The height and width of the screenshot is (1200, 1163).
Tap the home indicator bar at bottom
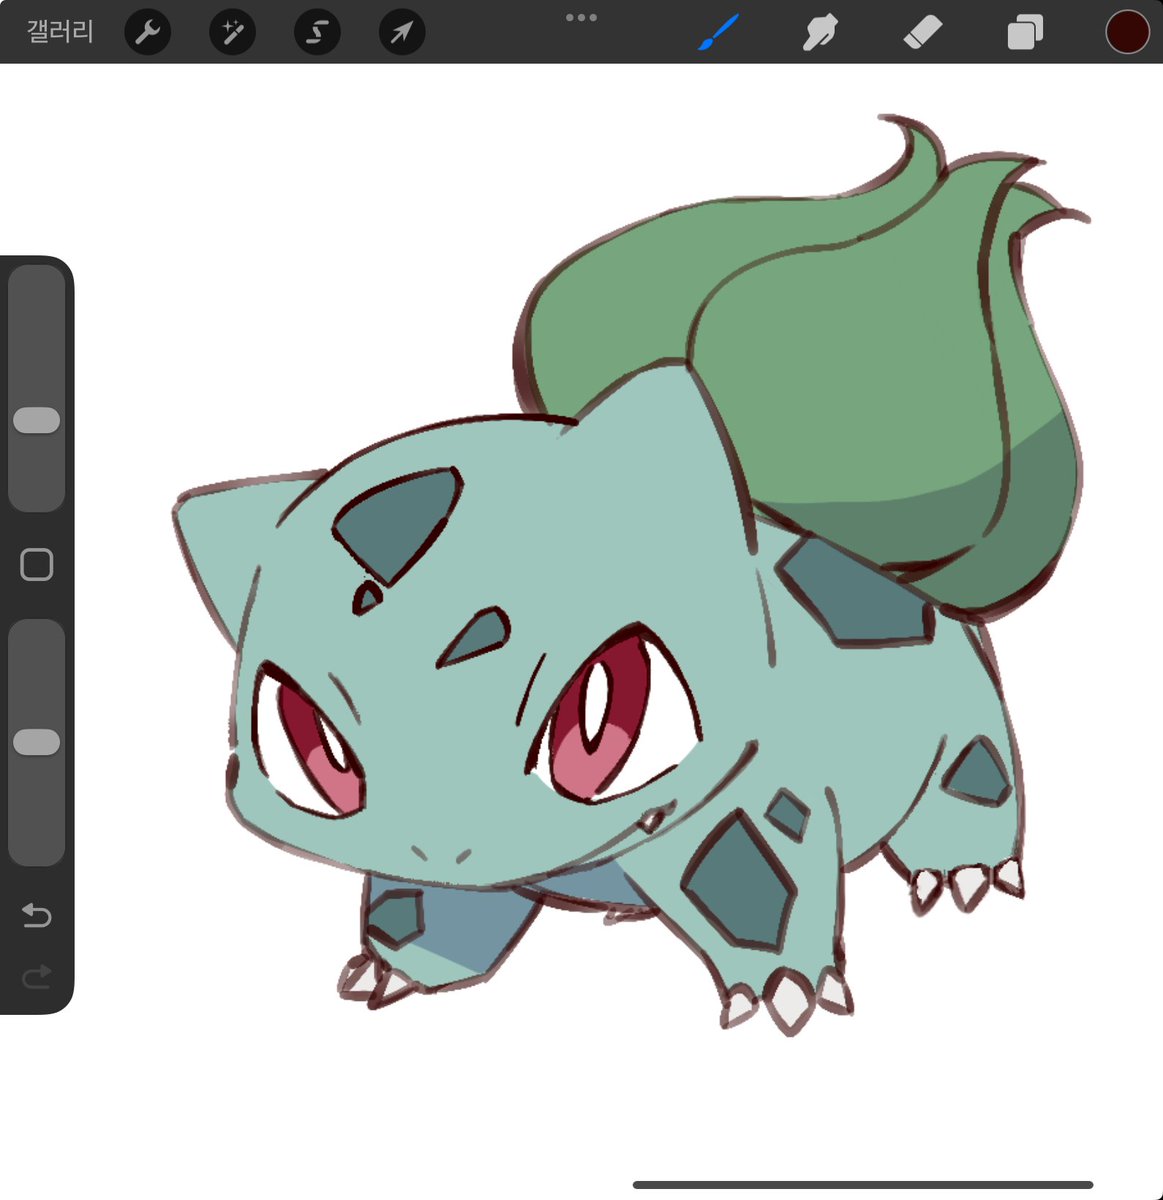[863, 1185]
